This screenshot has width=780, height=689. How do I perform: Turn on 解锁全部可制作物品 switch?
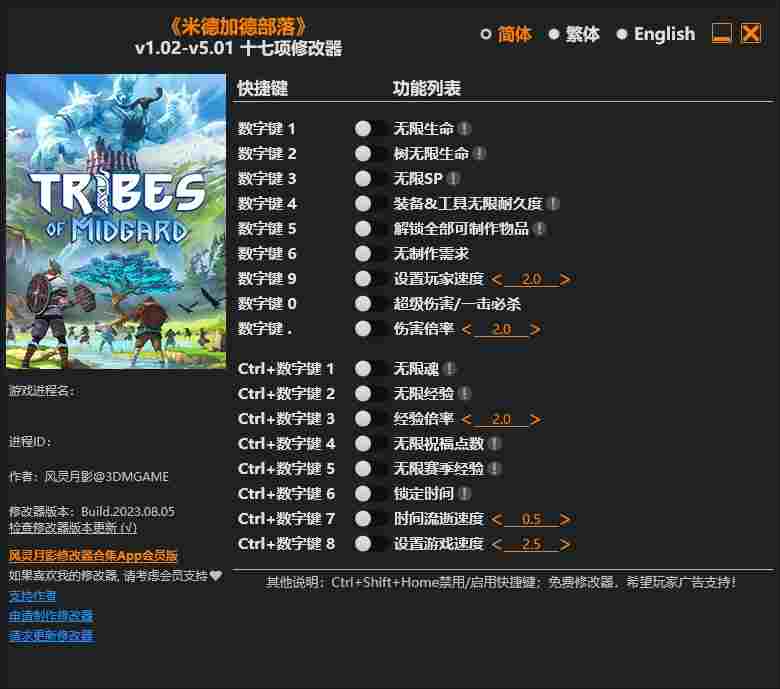coord(370,229)
